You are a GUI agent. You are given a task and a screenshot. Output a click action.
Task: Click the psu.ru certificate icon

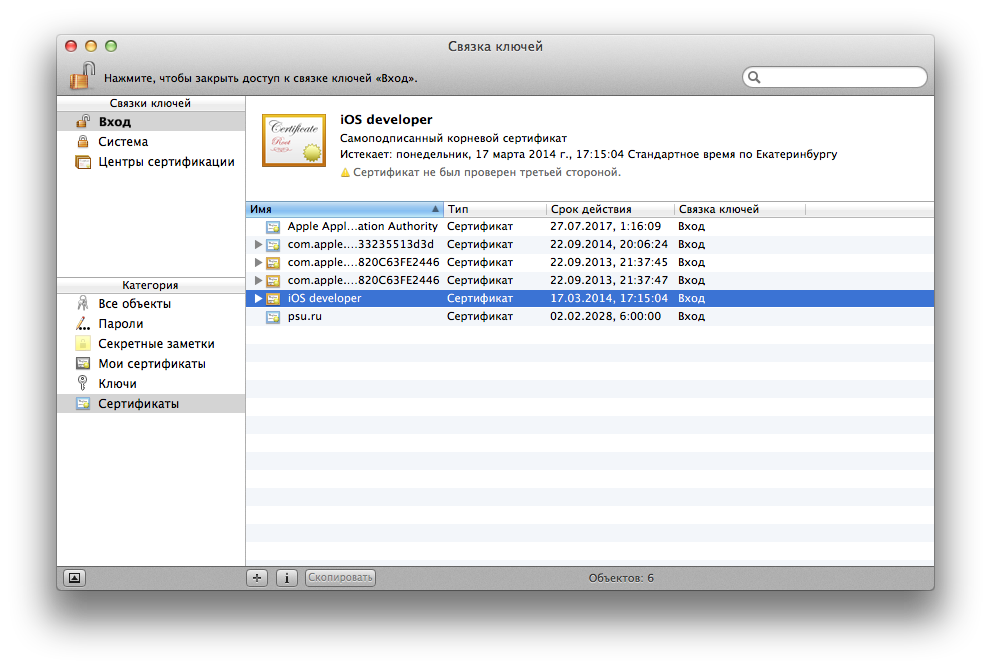[273, 316]
